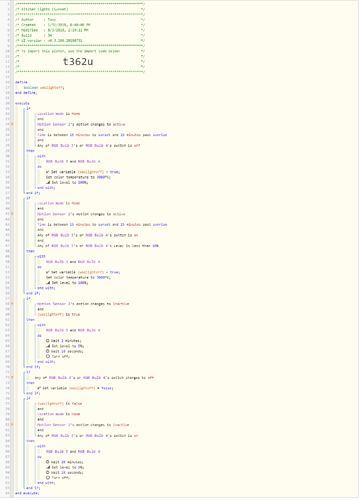Click Motion Sensor 2 condition on line 24

pyautogui.click(x=81, y=125)
